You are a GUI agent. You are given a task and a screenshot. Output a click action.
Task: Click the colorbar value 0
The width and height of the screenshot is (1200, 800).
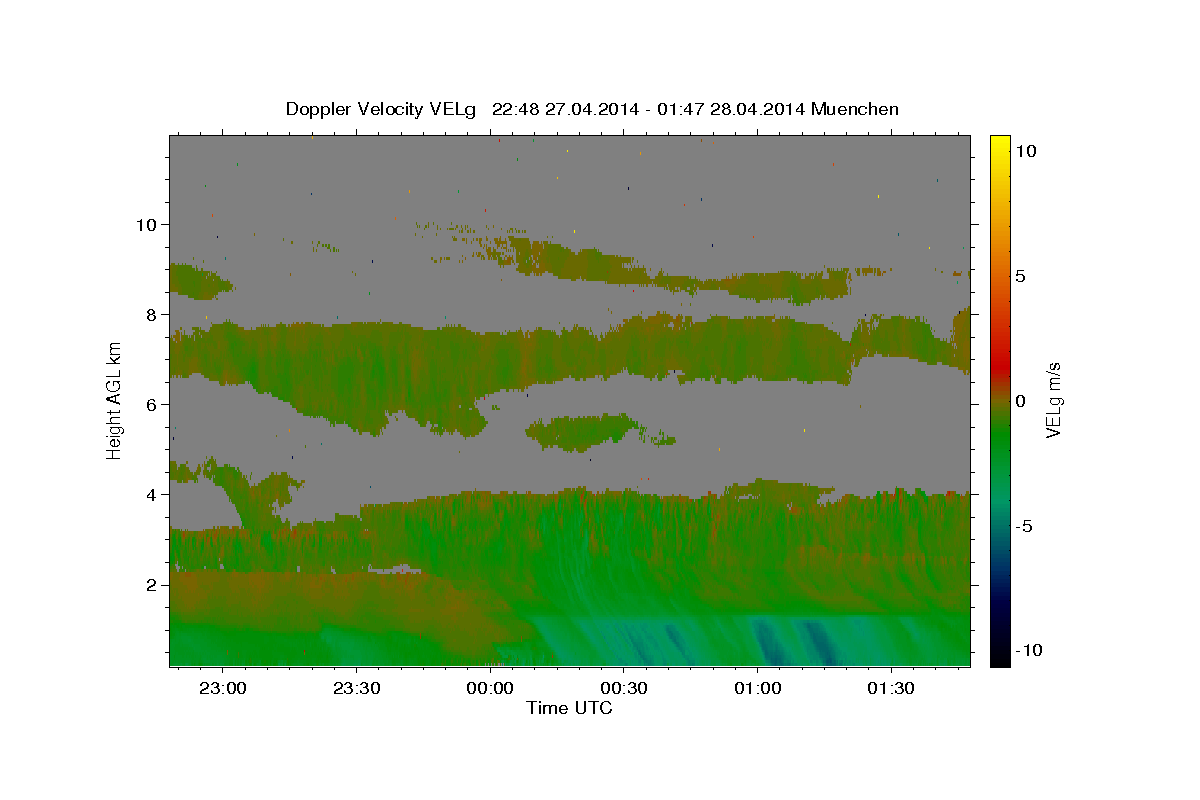[x=1020, y=401]
